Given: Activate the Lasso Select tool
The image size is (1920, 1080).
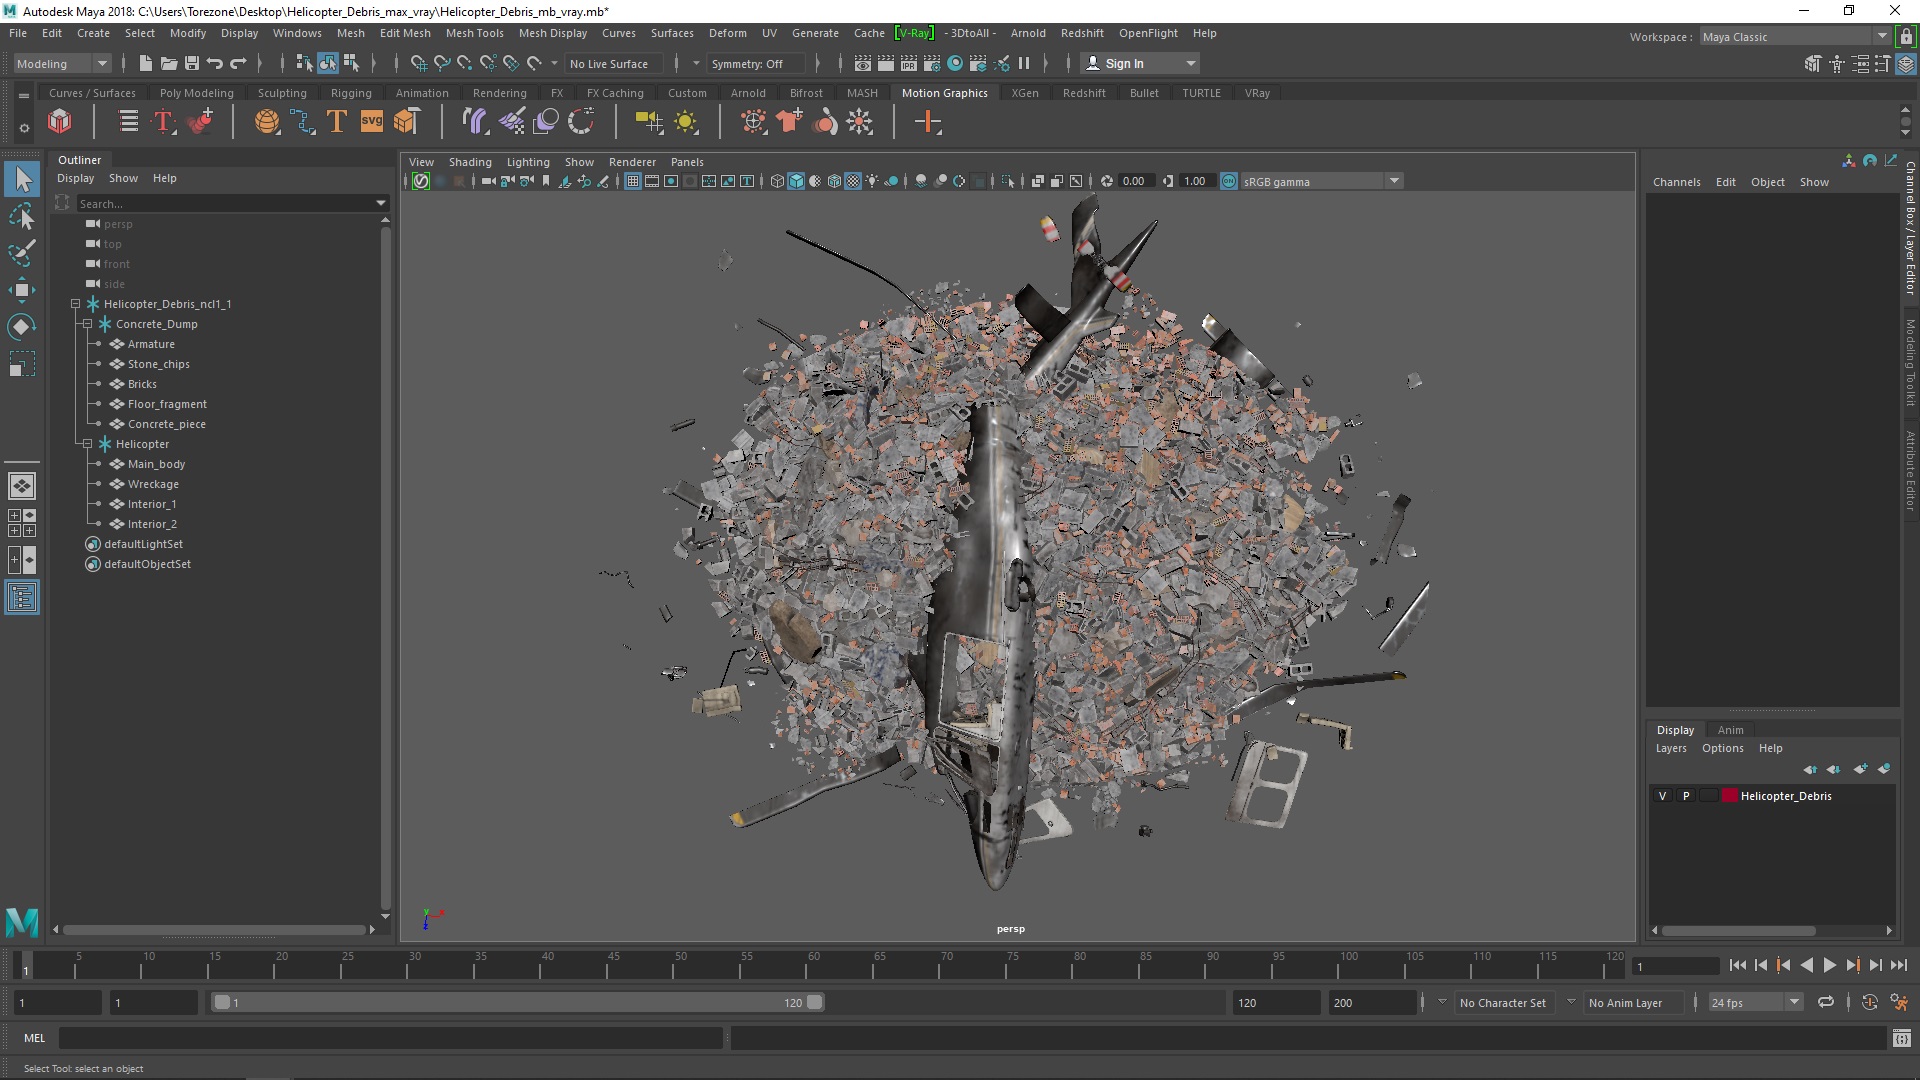Looking at the screenshot, I should click(x=22, y=217).
